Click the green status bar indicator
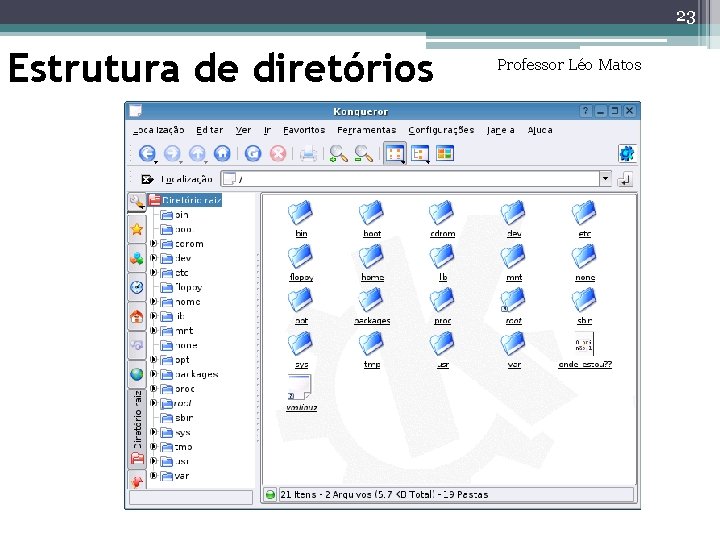 point(270,495)
